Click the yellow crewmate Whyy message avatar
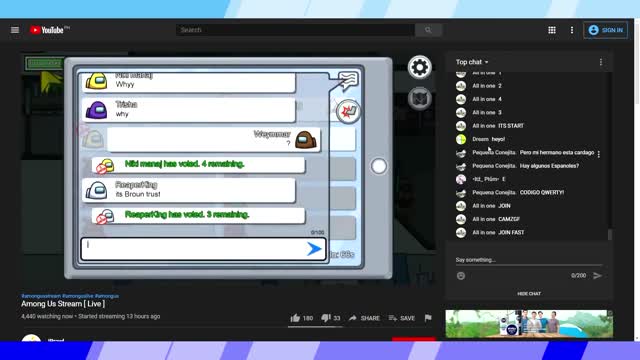Viewport: 640px width, 360px height. click(x=96, y=81)
